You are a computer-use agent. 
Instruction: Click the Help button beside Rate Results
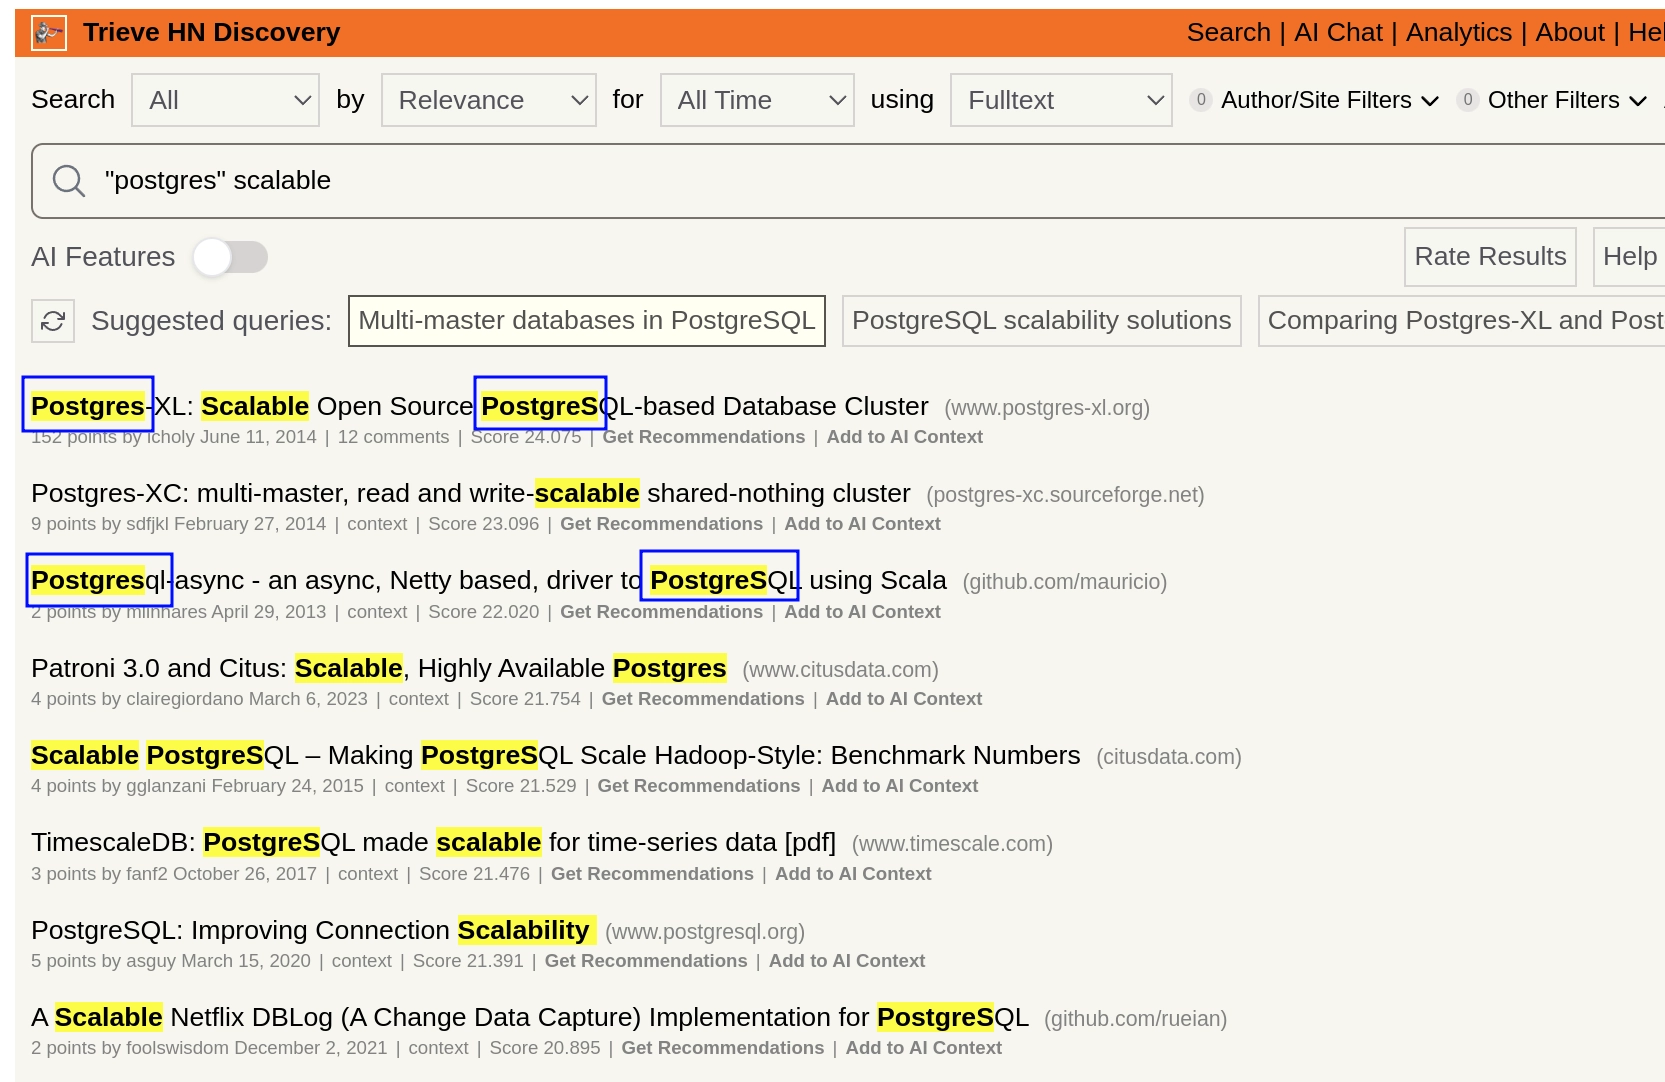click(1630, 257)
